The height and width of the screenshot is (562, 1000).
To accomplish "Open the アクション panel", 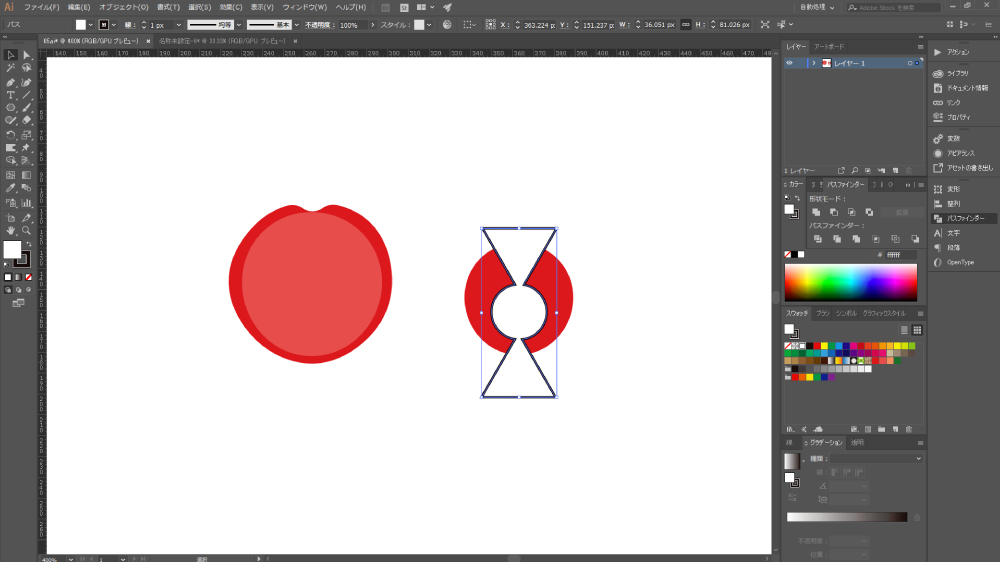I will pos(957,52).
